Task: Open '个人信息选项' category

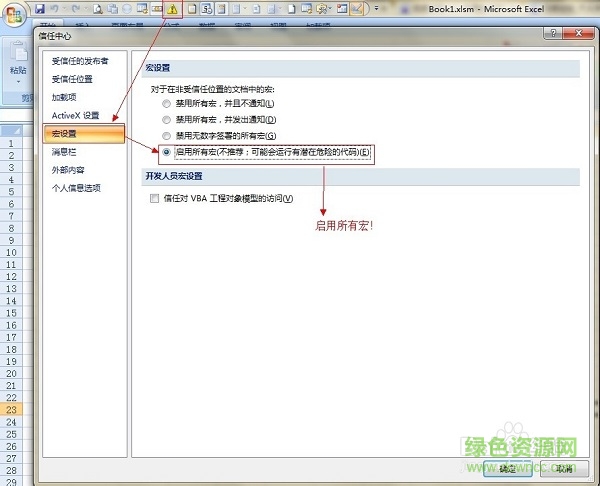Action: [76, 187]
